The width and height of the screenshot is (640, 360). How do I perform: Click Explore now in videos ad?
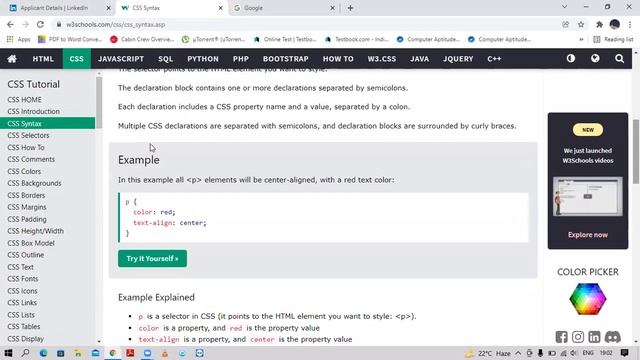point(588,235)
